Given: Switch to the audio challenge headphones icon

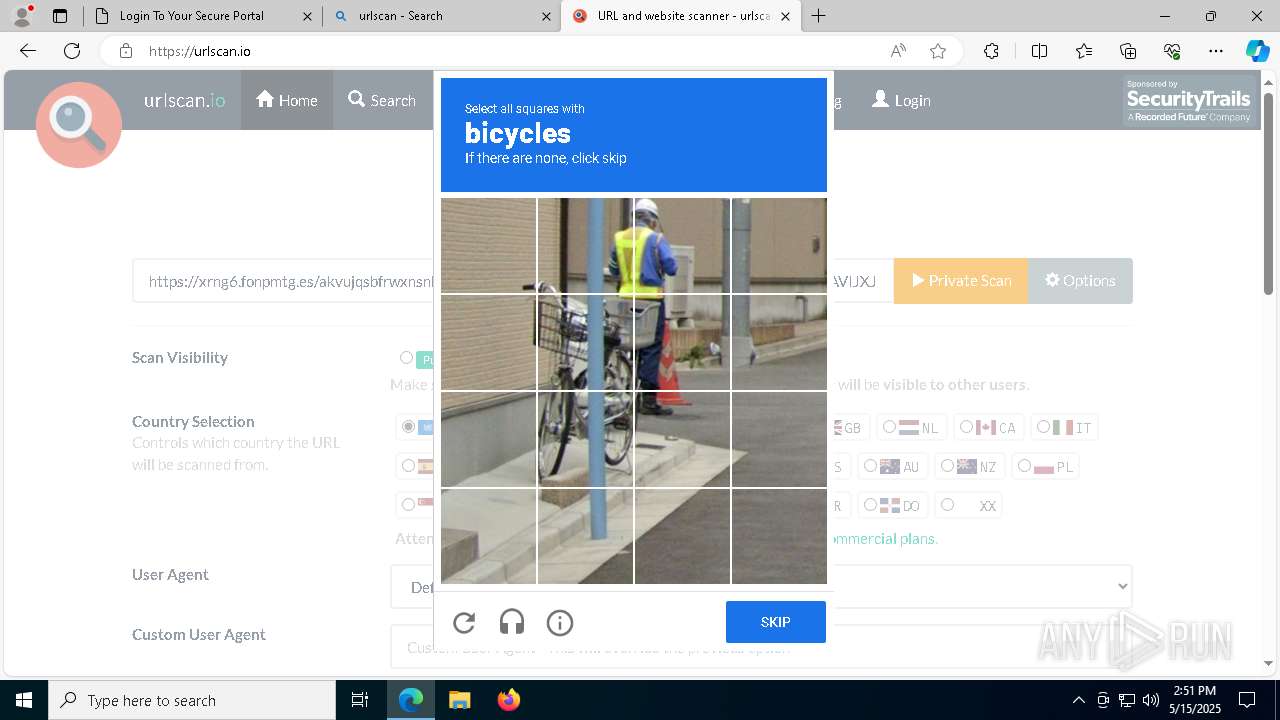Looking at the screenshot, I should click(x=512, y=623).
